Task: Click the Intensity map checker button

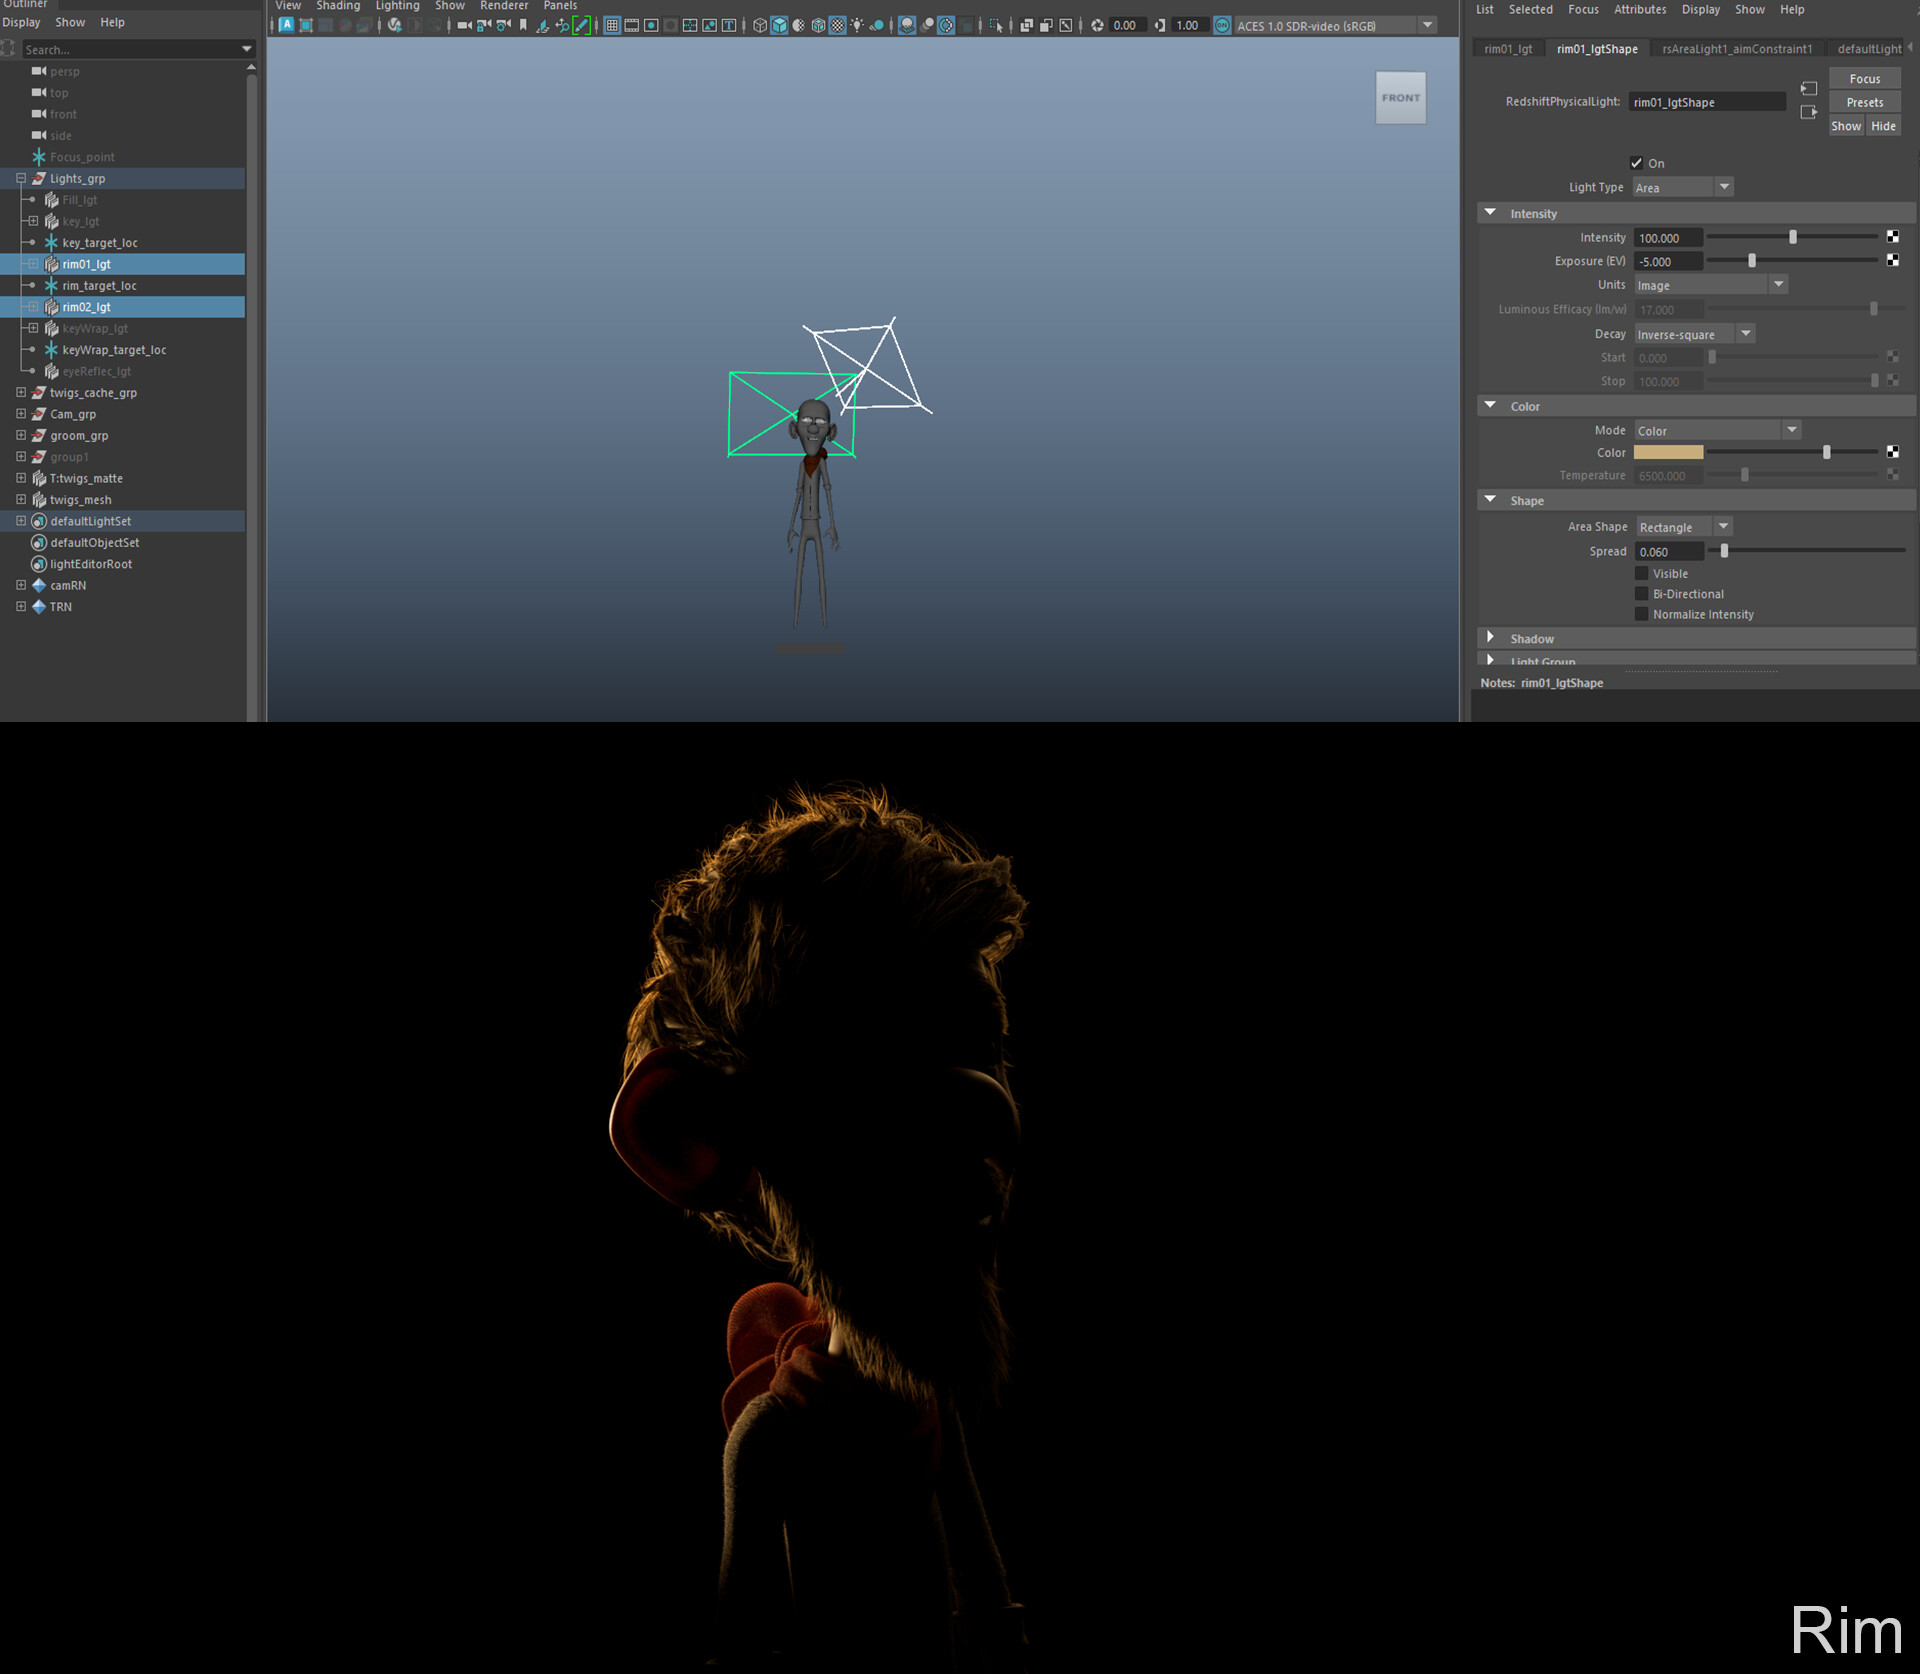Action: tap(1892, 237)
